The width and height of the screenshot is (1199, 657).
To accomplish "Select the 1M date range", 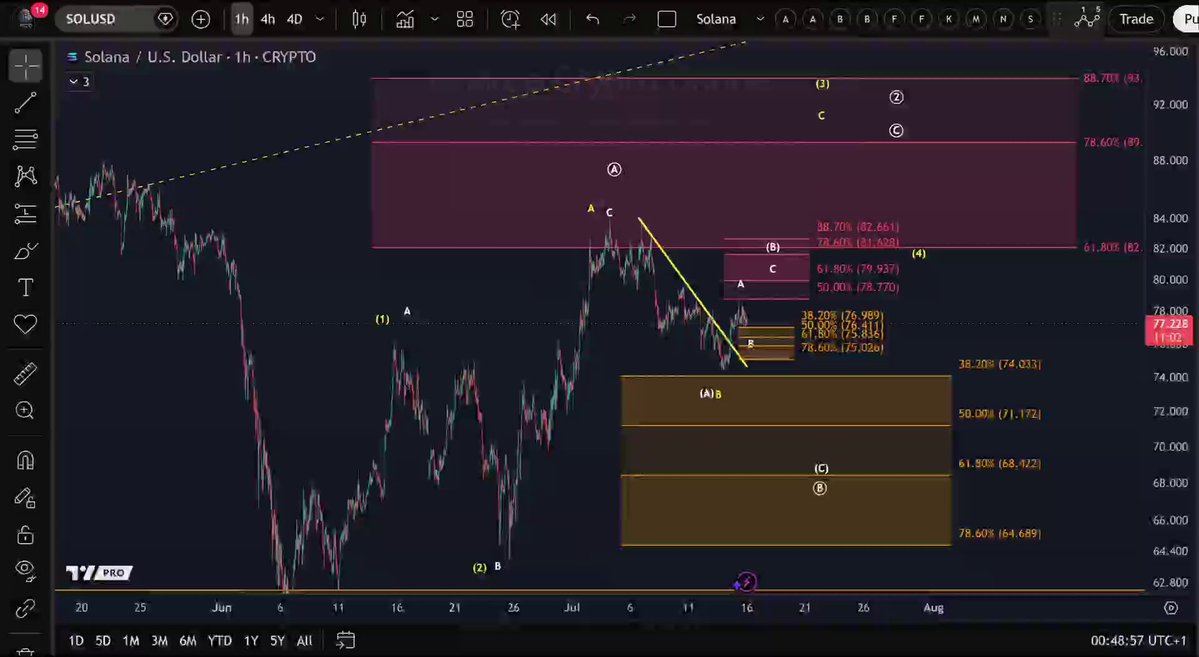I will pos(130,640).
